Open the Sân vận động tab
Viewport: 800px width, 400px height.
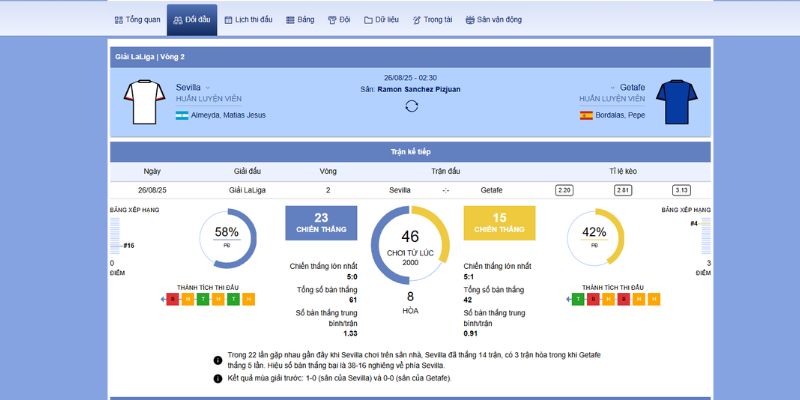coord(493,20)
